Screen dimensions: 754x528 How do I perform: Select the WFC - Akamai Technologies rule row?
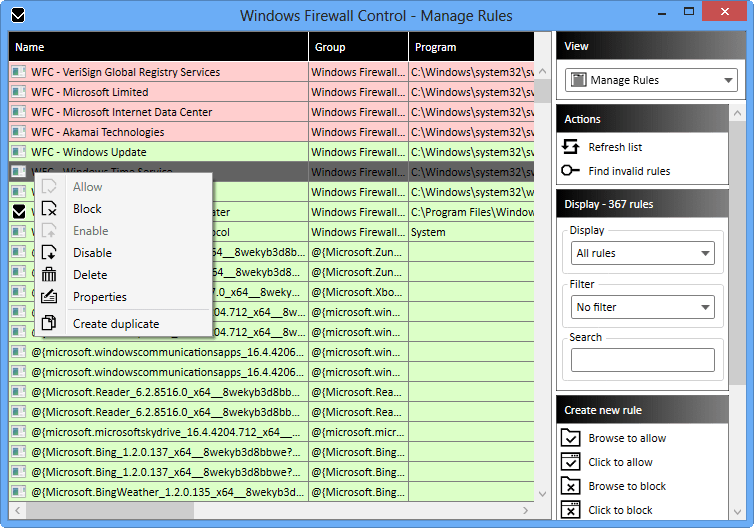tap(271, 132)
